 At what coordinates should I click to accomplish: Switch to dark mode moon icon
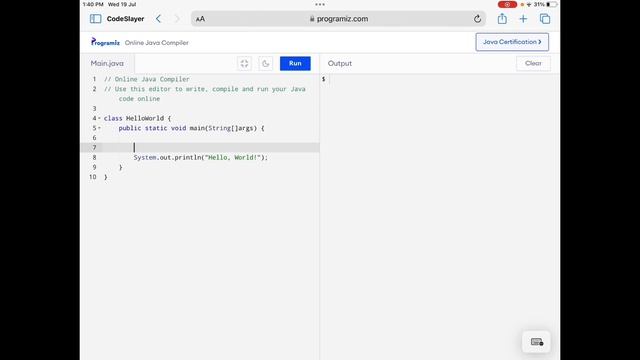[265, 63]
